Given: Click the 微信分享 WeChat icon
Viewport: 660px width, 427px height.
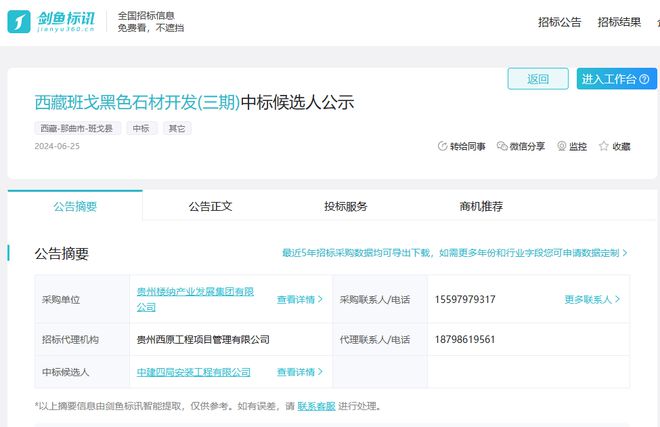Looking at the screenshot, I should tap(502, 146).
